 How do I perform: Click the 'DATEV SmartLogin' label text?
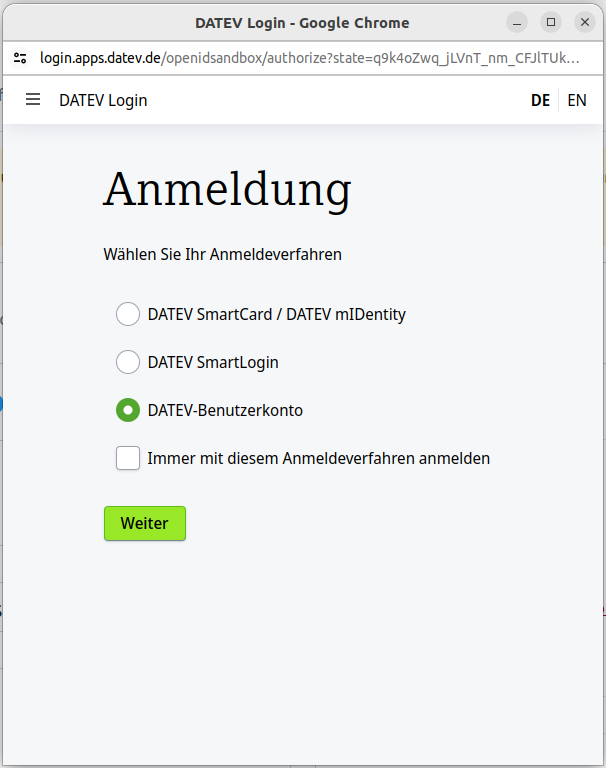[213, 362]
